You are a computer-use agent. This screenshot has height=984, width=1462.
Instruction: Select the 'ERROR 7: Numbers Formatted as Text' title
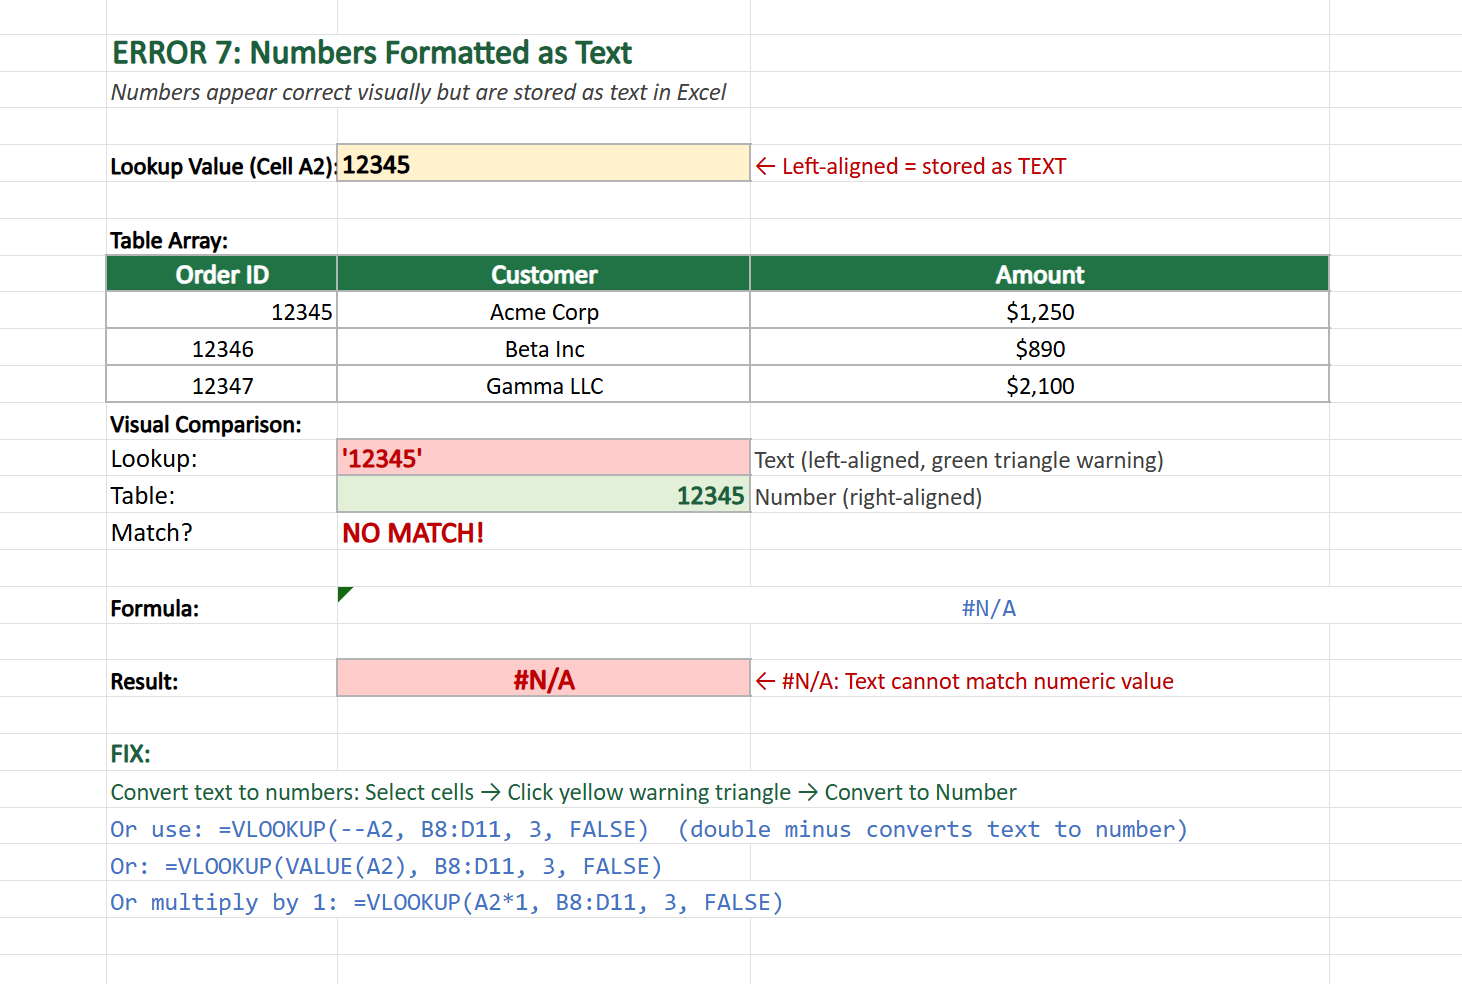[x=372, y=53]
